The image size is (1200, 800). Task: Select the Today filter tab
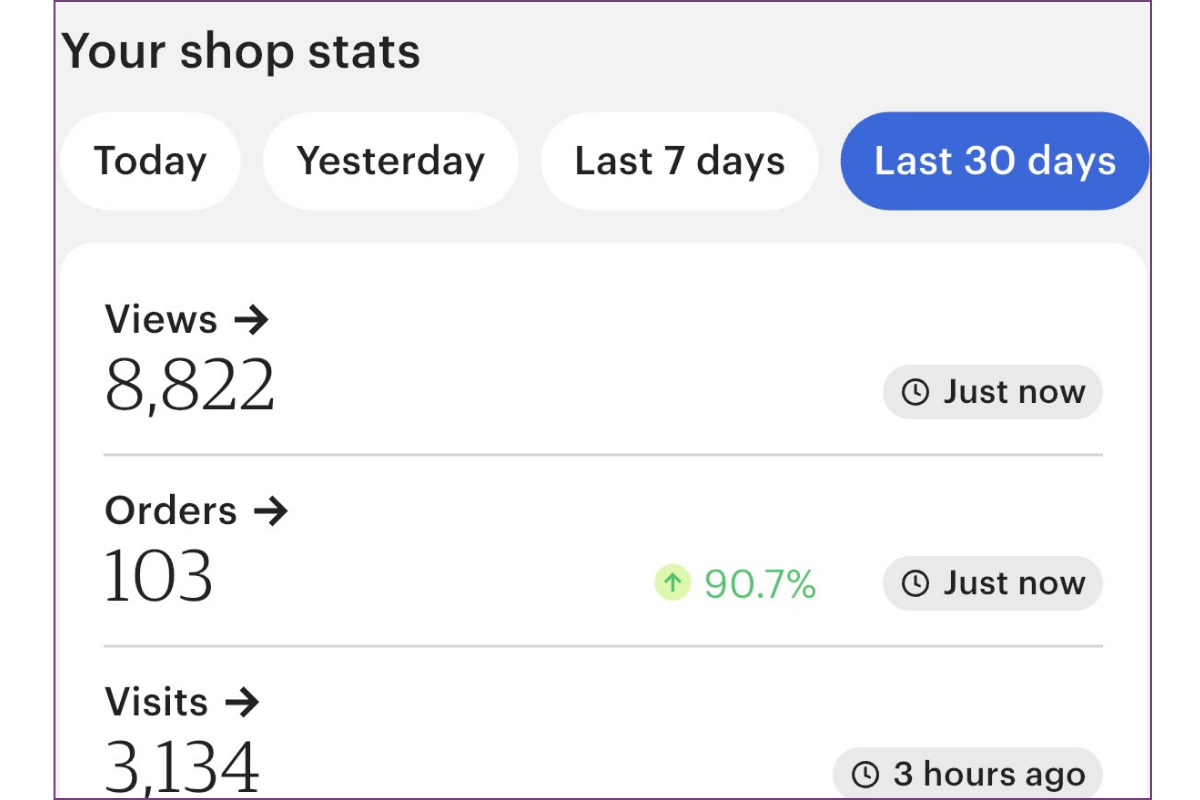[150, 161]
